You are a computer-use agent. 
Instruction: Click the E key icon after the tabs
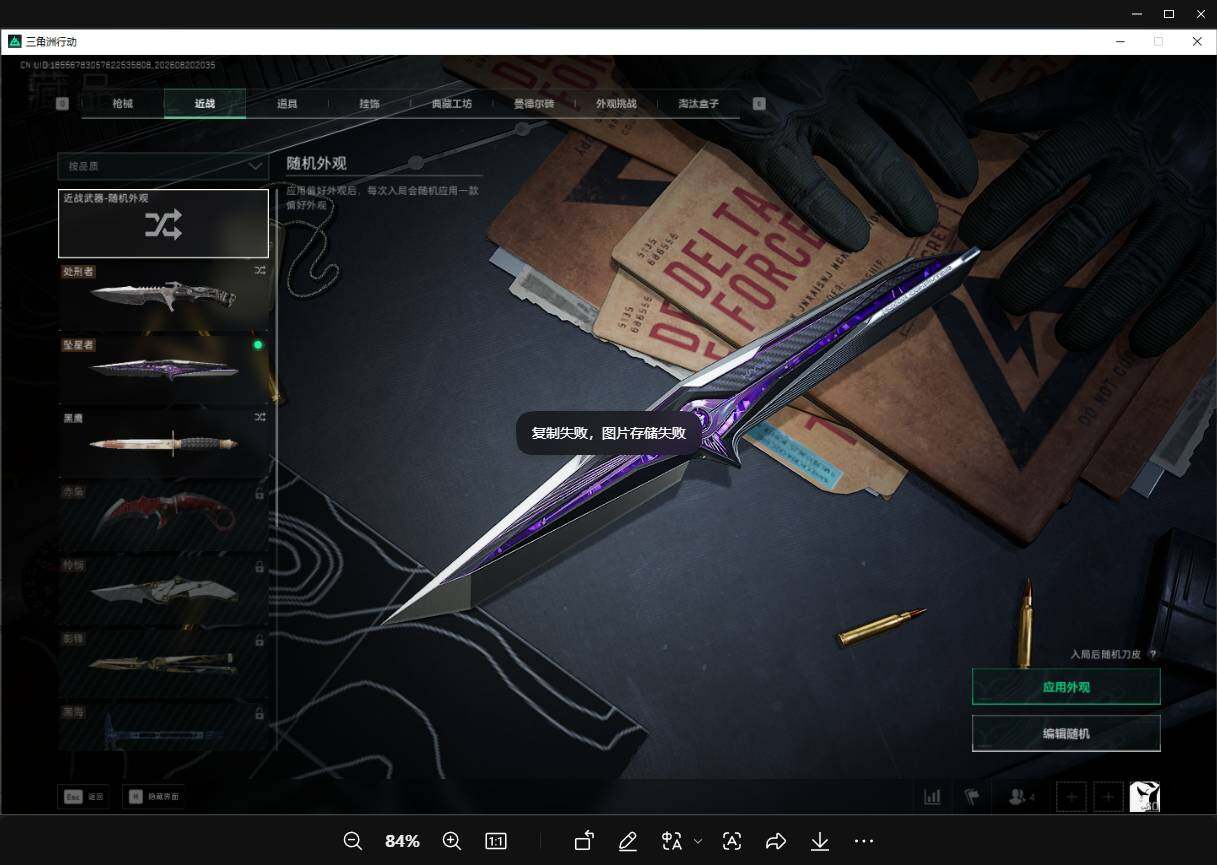(x=758, y=103)
